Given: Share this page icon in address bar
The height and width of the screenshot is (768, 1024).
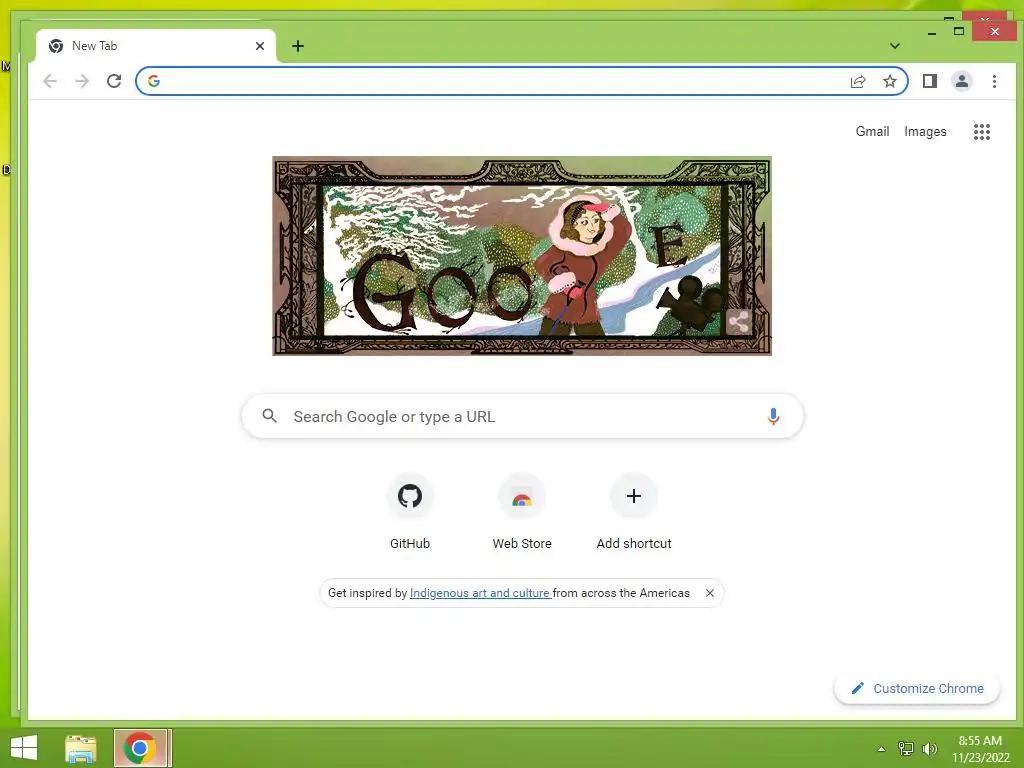Looking at the screenshot, I should point(857,81).
